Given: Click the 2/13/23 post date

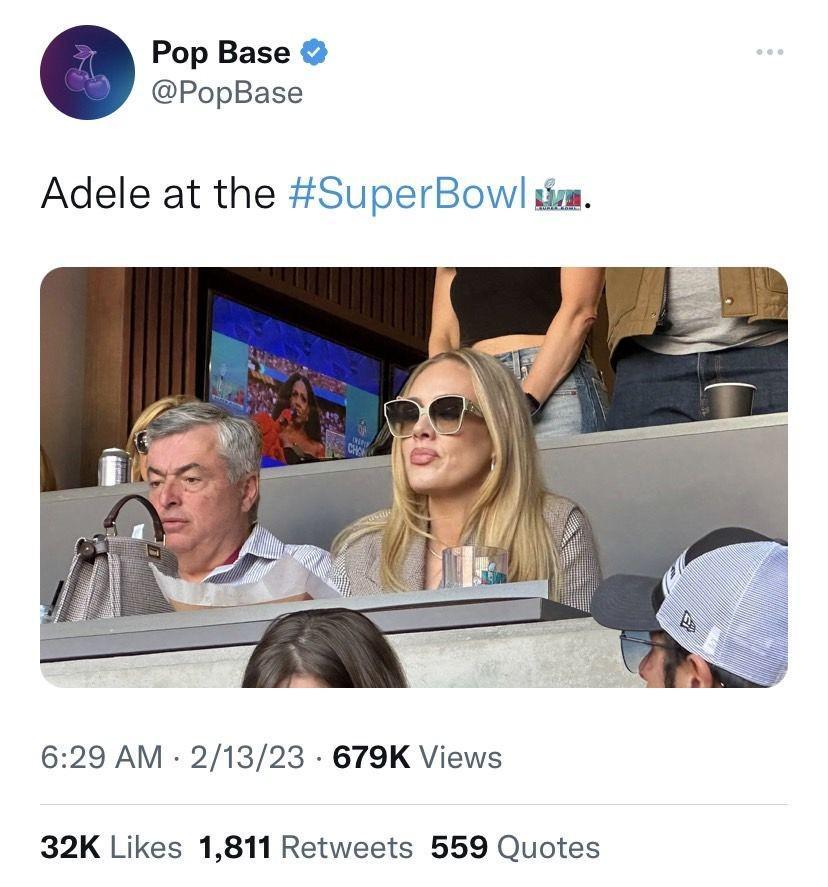Looking at the screenshot, I should click(x=247, y=757).
